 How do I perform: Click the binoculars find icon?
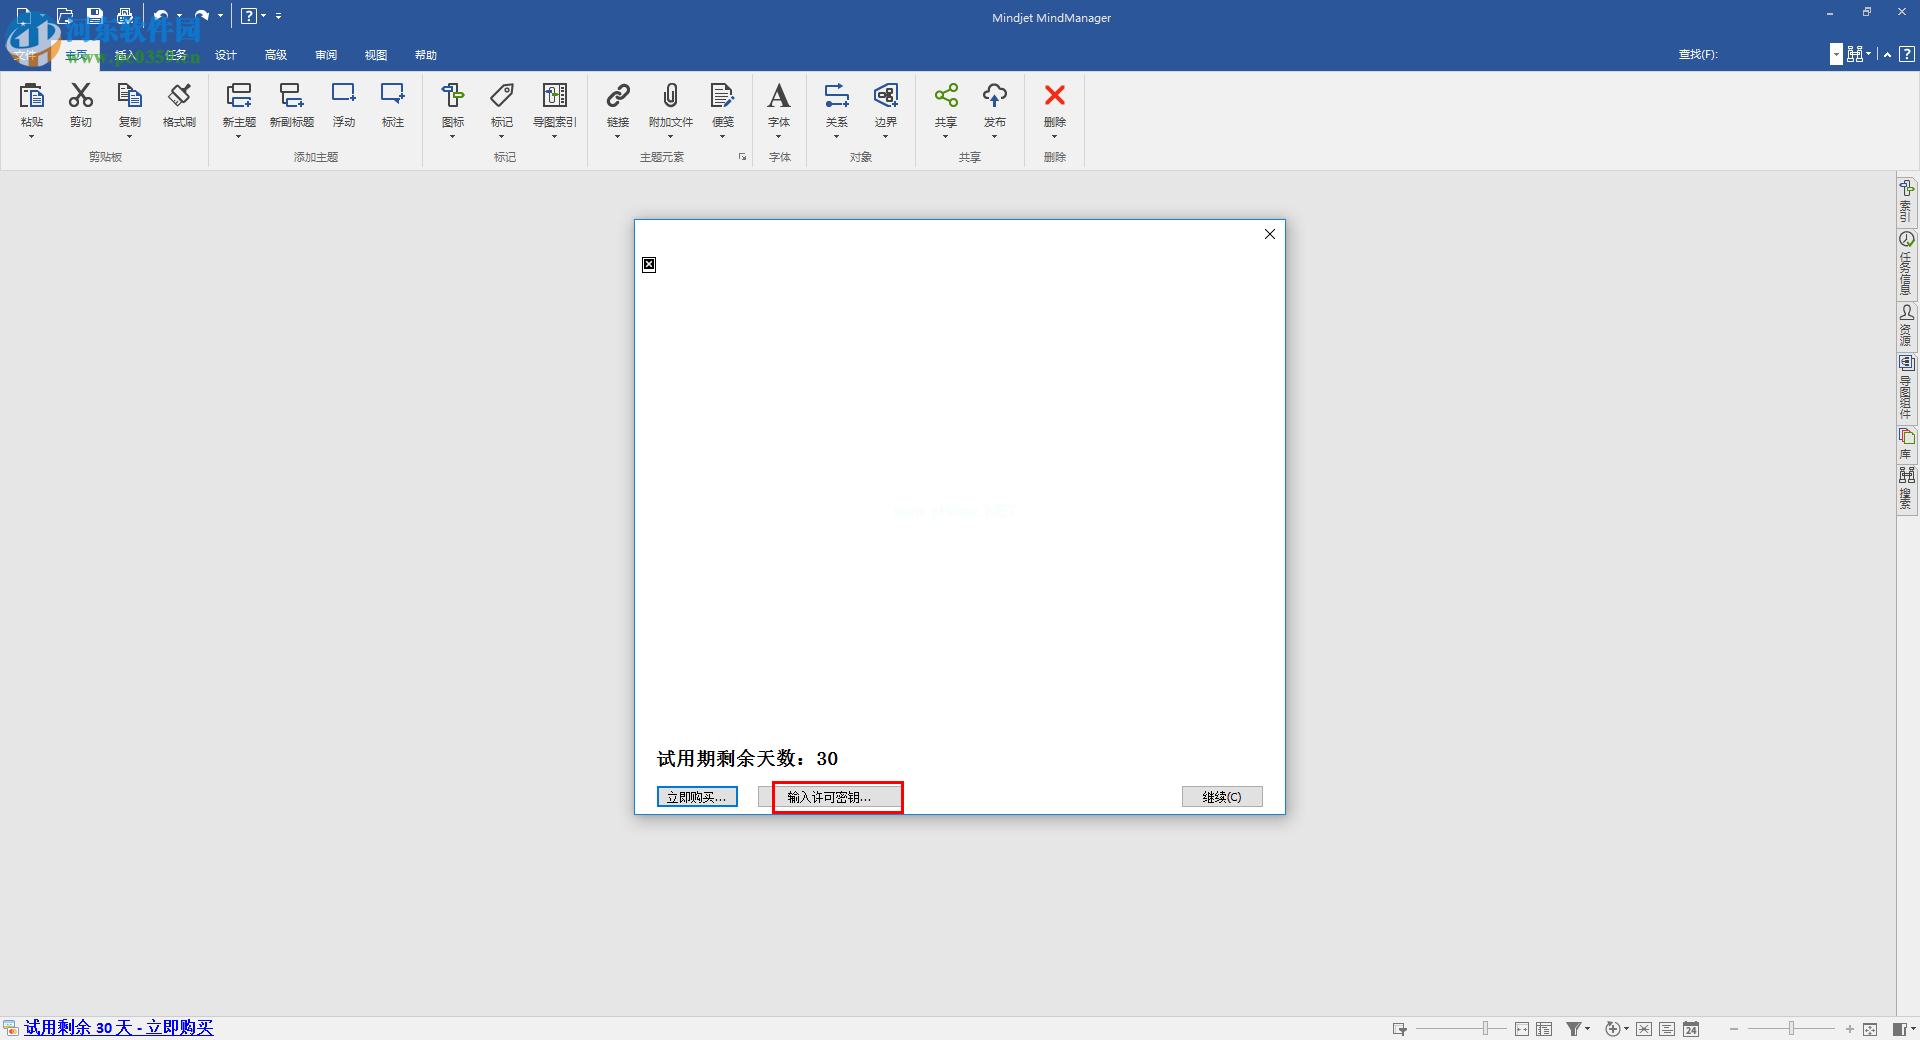tap(1855, 54)
